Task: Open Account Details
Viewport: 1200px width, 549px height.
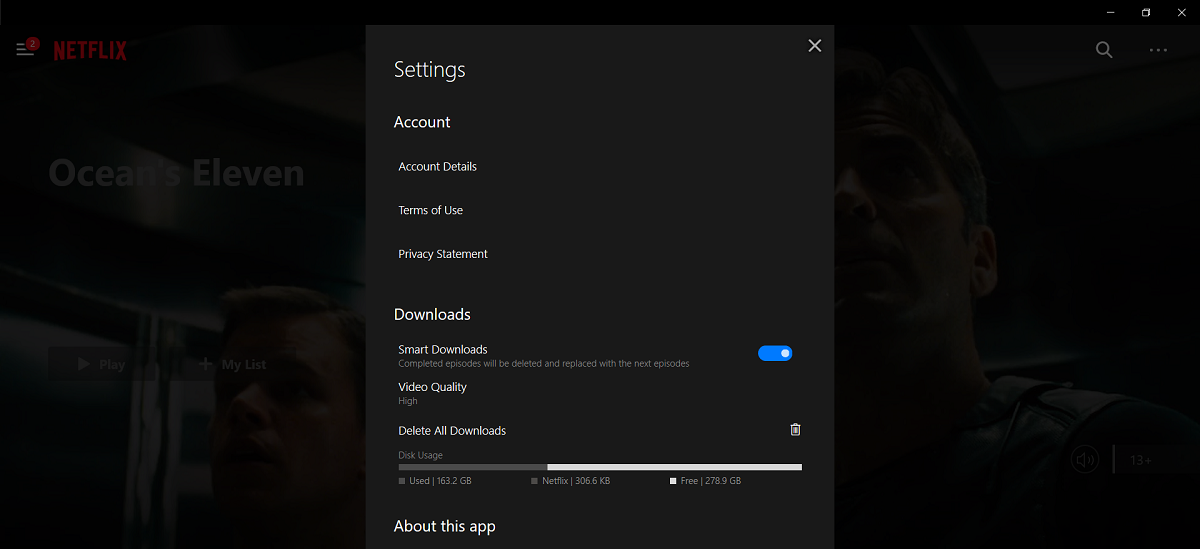Action: (x=437, y=167)
